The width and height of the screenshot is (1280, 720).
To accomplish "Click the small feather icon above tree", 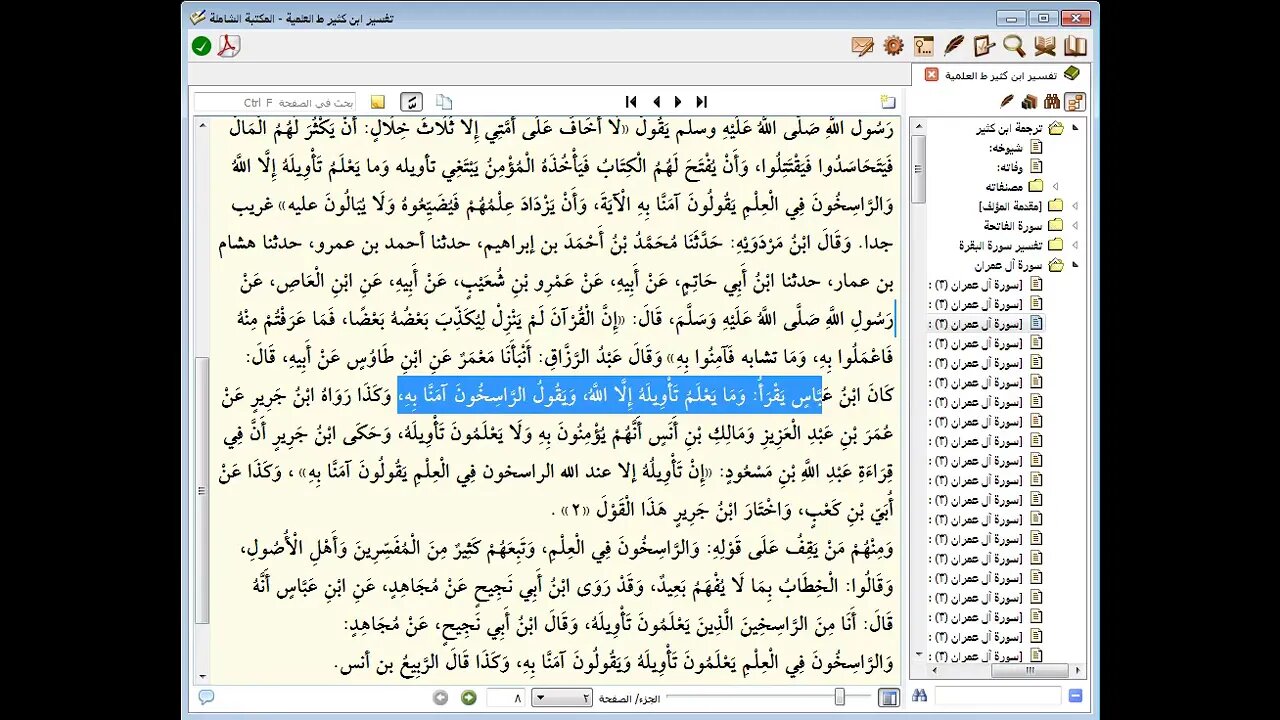I will (1007, 102).
